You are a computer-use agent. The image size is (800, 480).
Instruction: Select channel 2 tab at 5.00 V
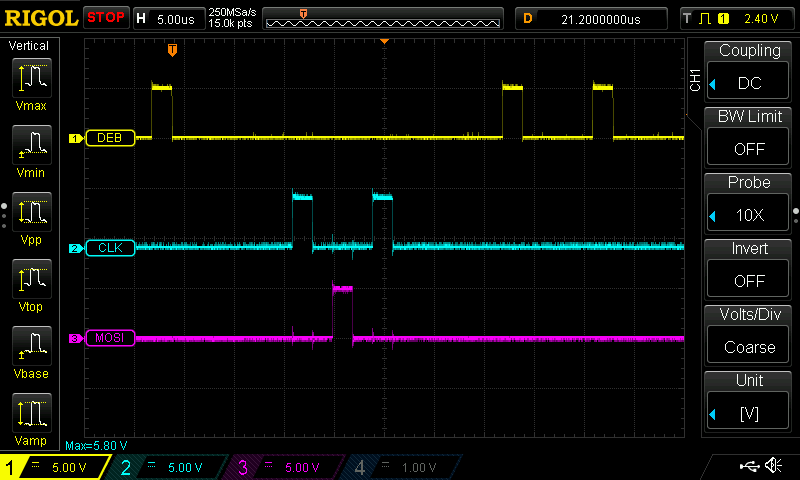168,467
